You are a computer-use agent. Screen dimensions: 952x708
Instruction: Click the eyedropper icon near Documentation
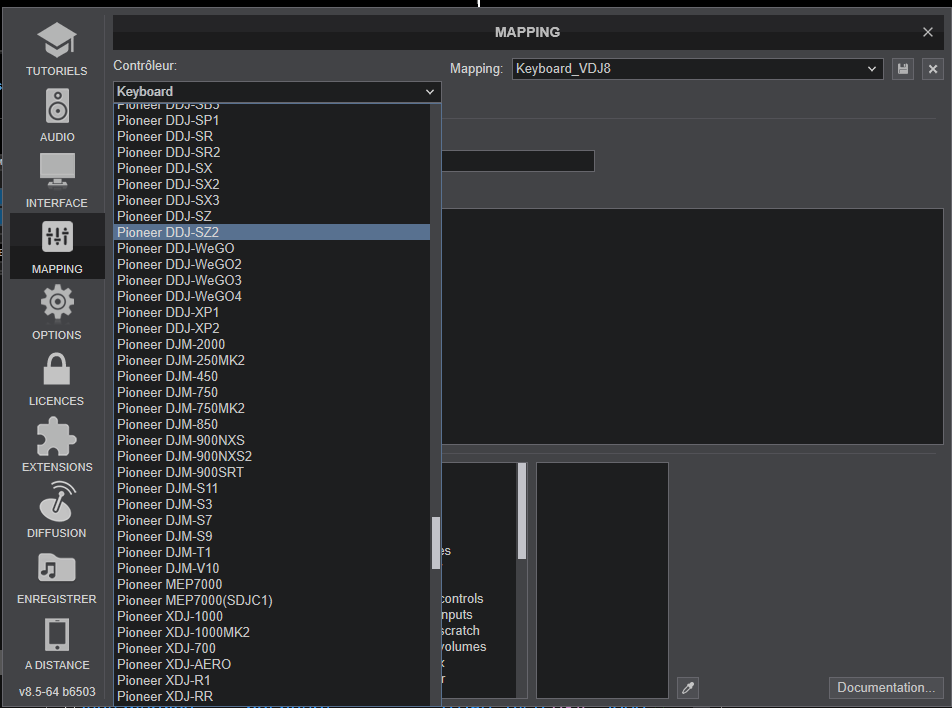coord(687,687)
